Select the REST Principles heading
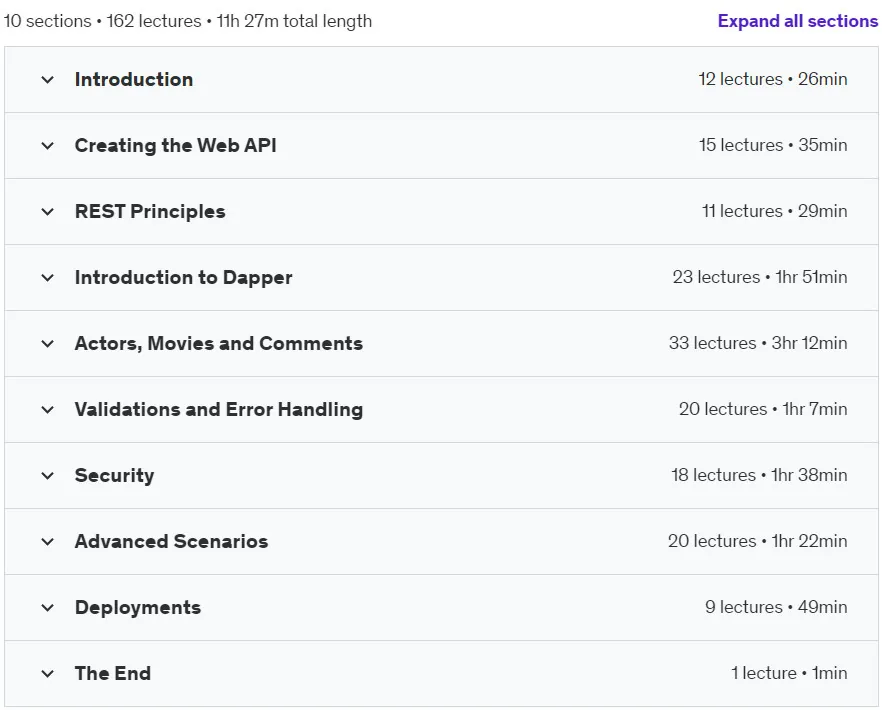This screenshot has width=882, height=710. (x=150, y=212)
